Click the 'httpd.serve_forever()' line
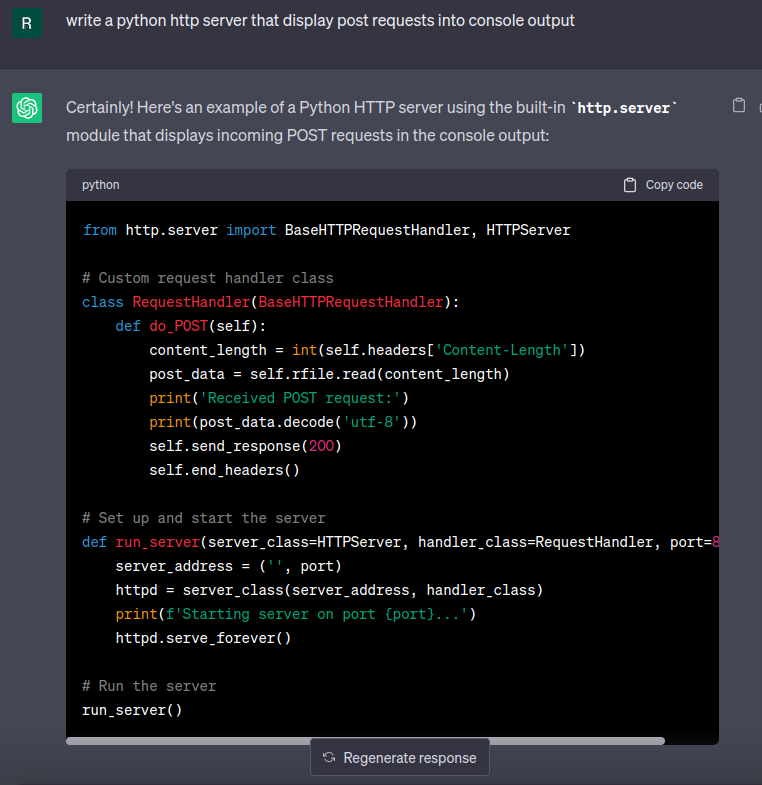762x785 pixels. pyautogui.click(x=203, y=638)
